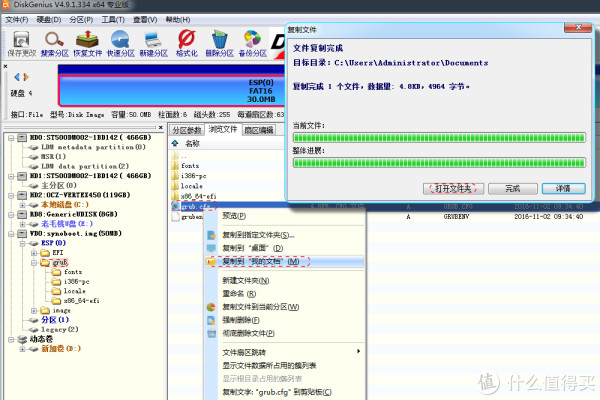Screen dimensions: 600x400
Task: Expand the image folder tree node
Action: click(34, 310)
